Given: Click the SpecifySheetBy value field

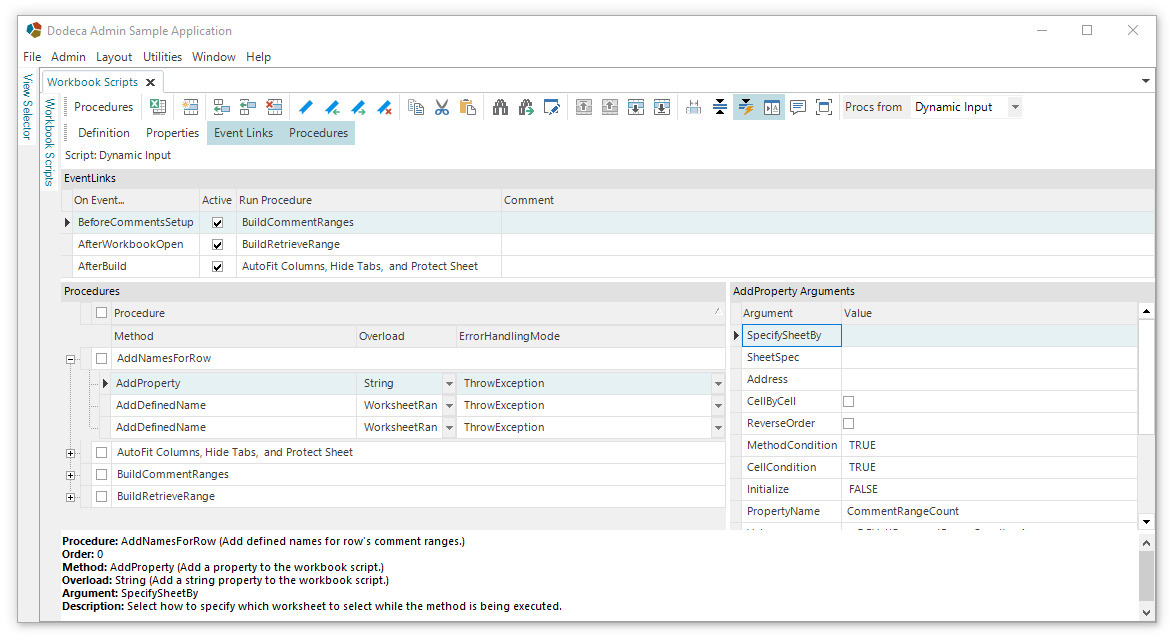Looking at the screenshot, I should click(989, 336).
